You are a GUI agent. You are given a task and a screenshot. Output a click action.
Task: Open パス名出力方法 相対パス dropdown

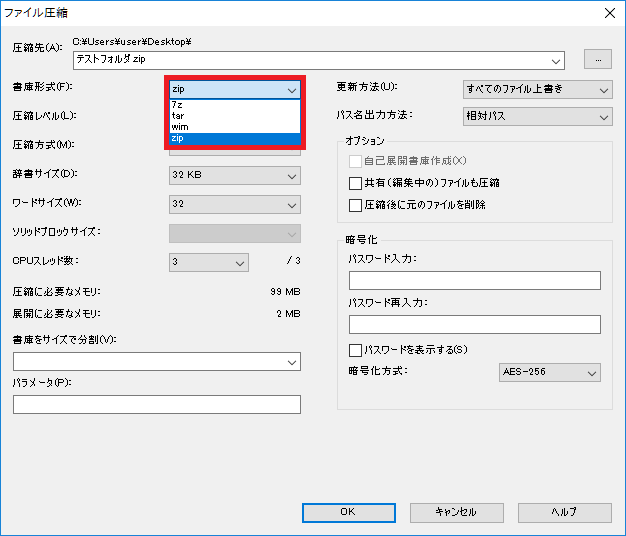537,116
